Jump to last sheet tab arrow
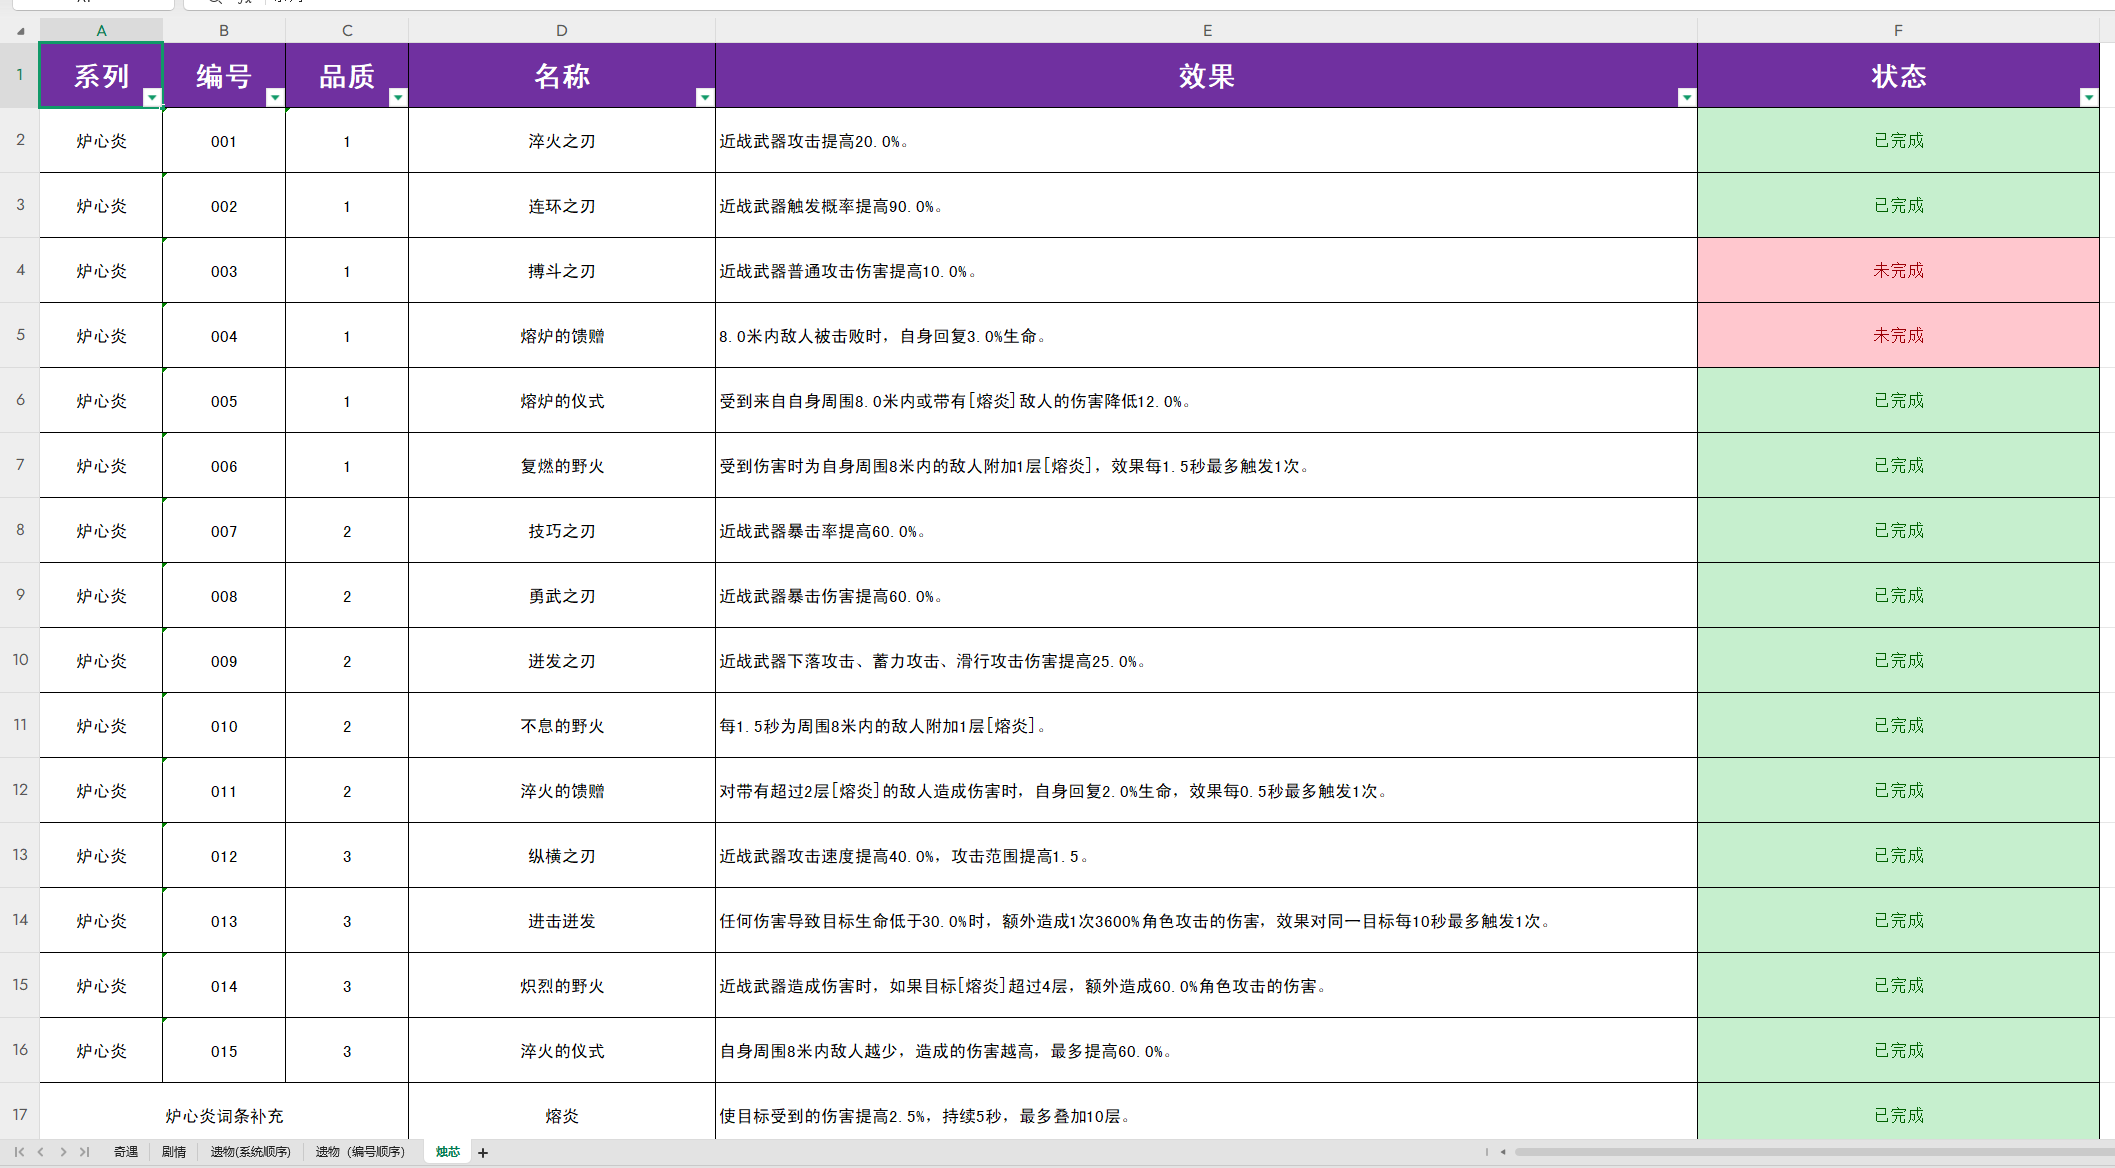Screen dimensions: 2115x1168 [x=85, y=1152]
